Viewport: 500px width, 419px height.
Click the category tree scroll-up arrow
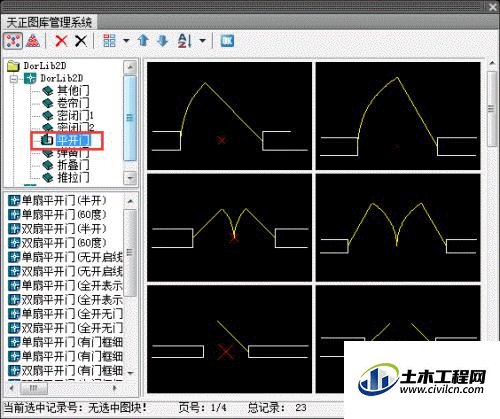(130, 67)
